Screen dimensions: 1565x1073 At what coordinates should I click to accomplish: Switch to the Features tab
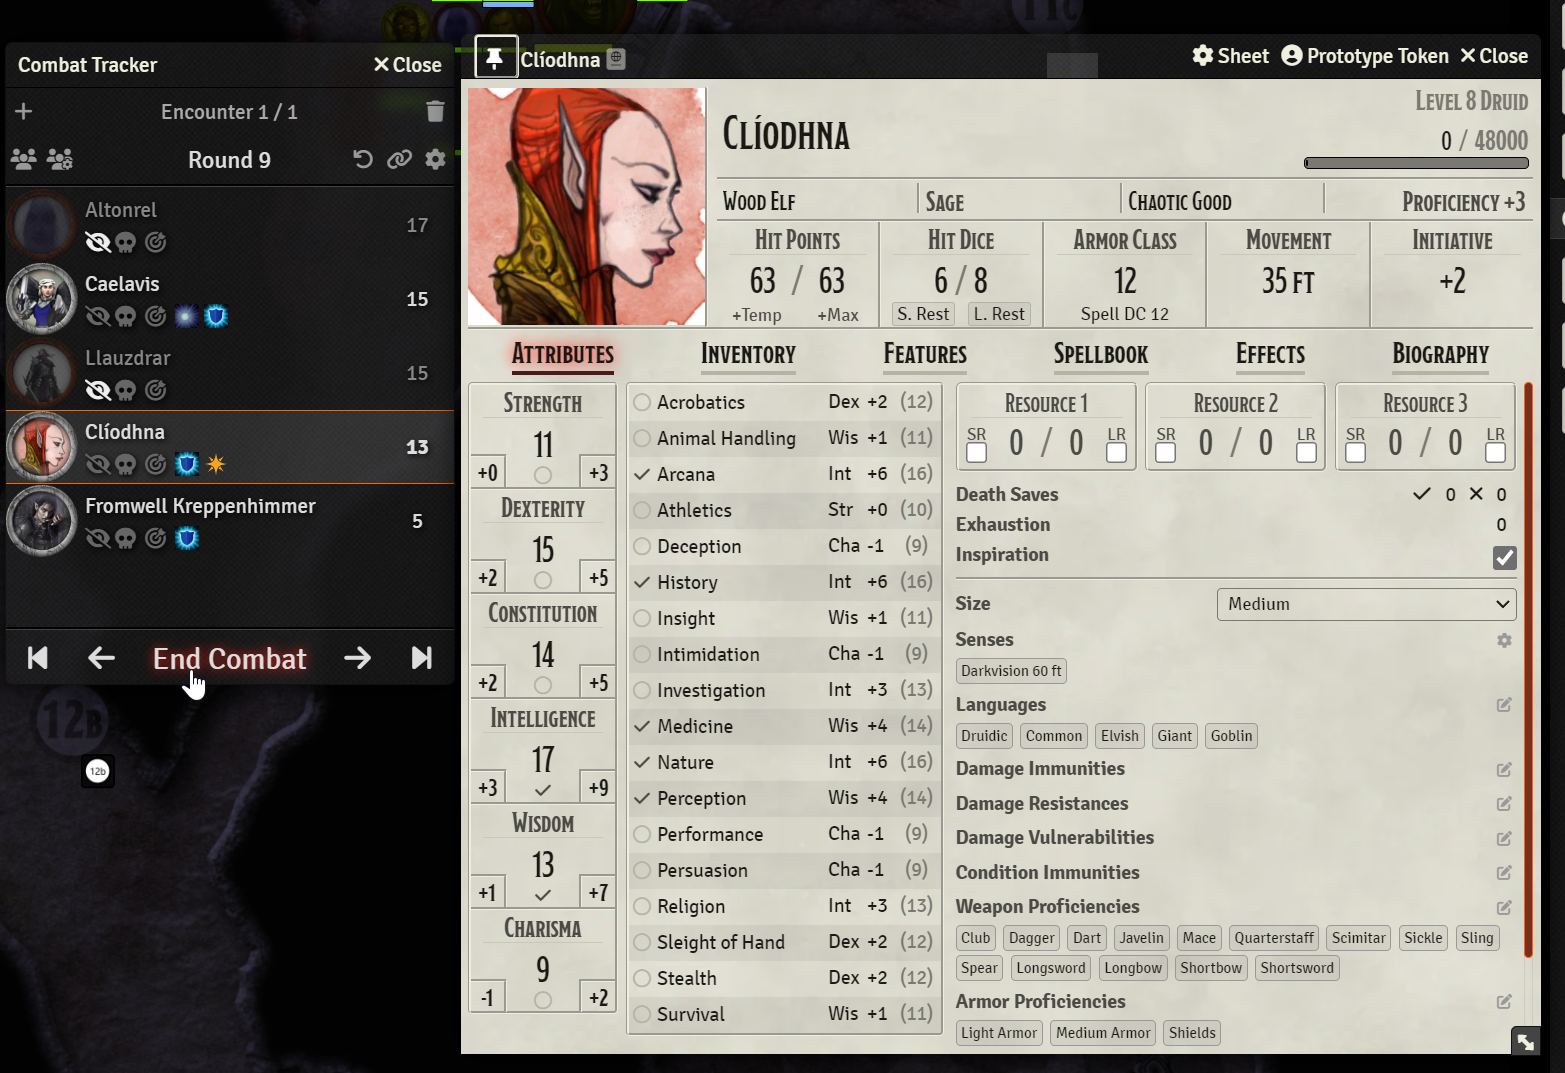[x=925, y=354]
